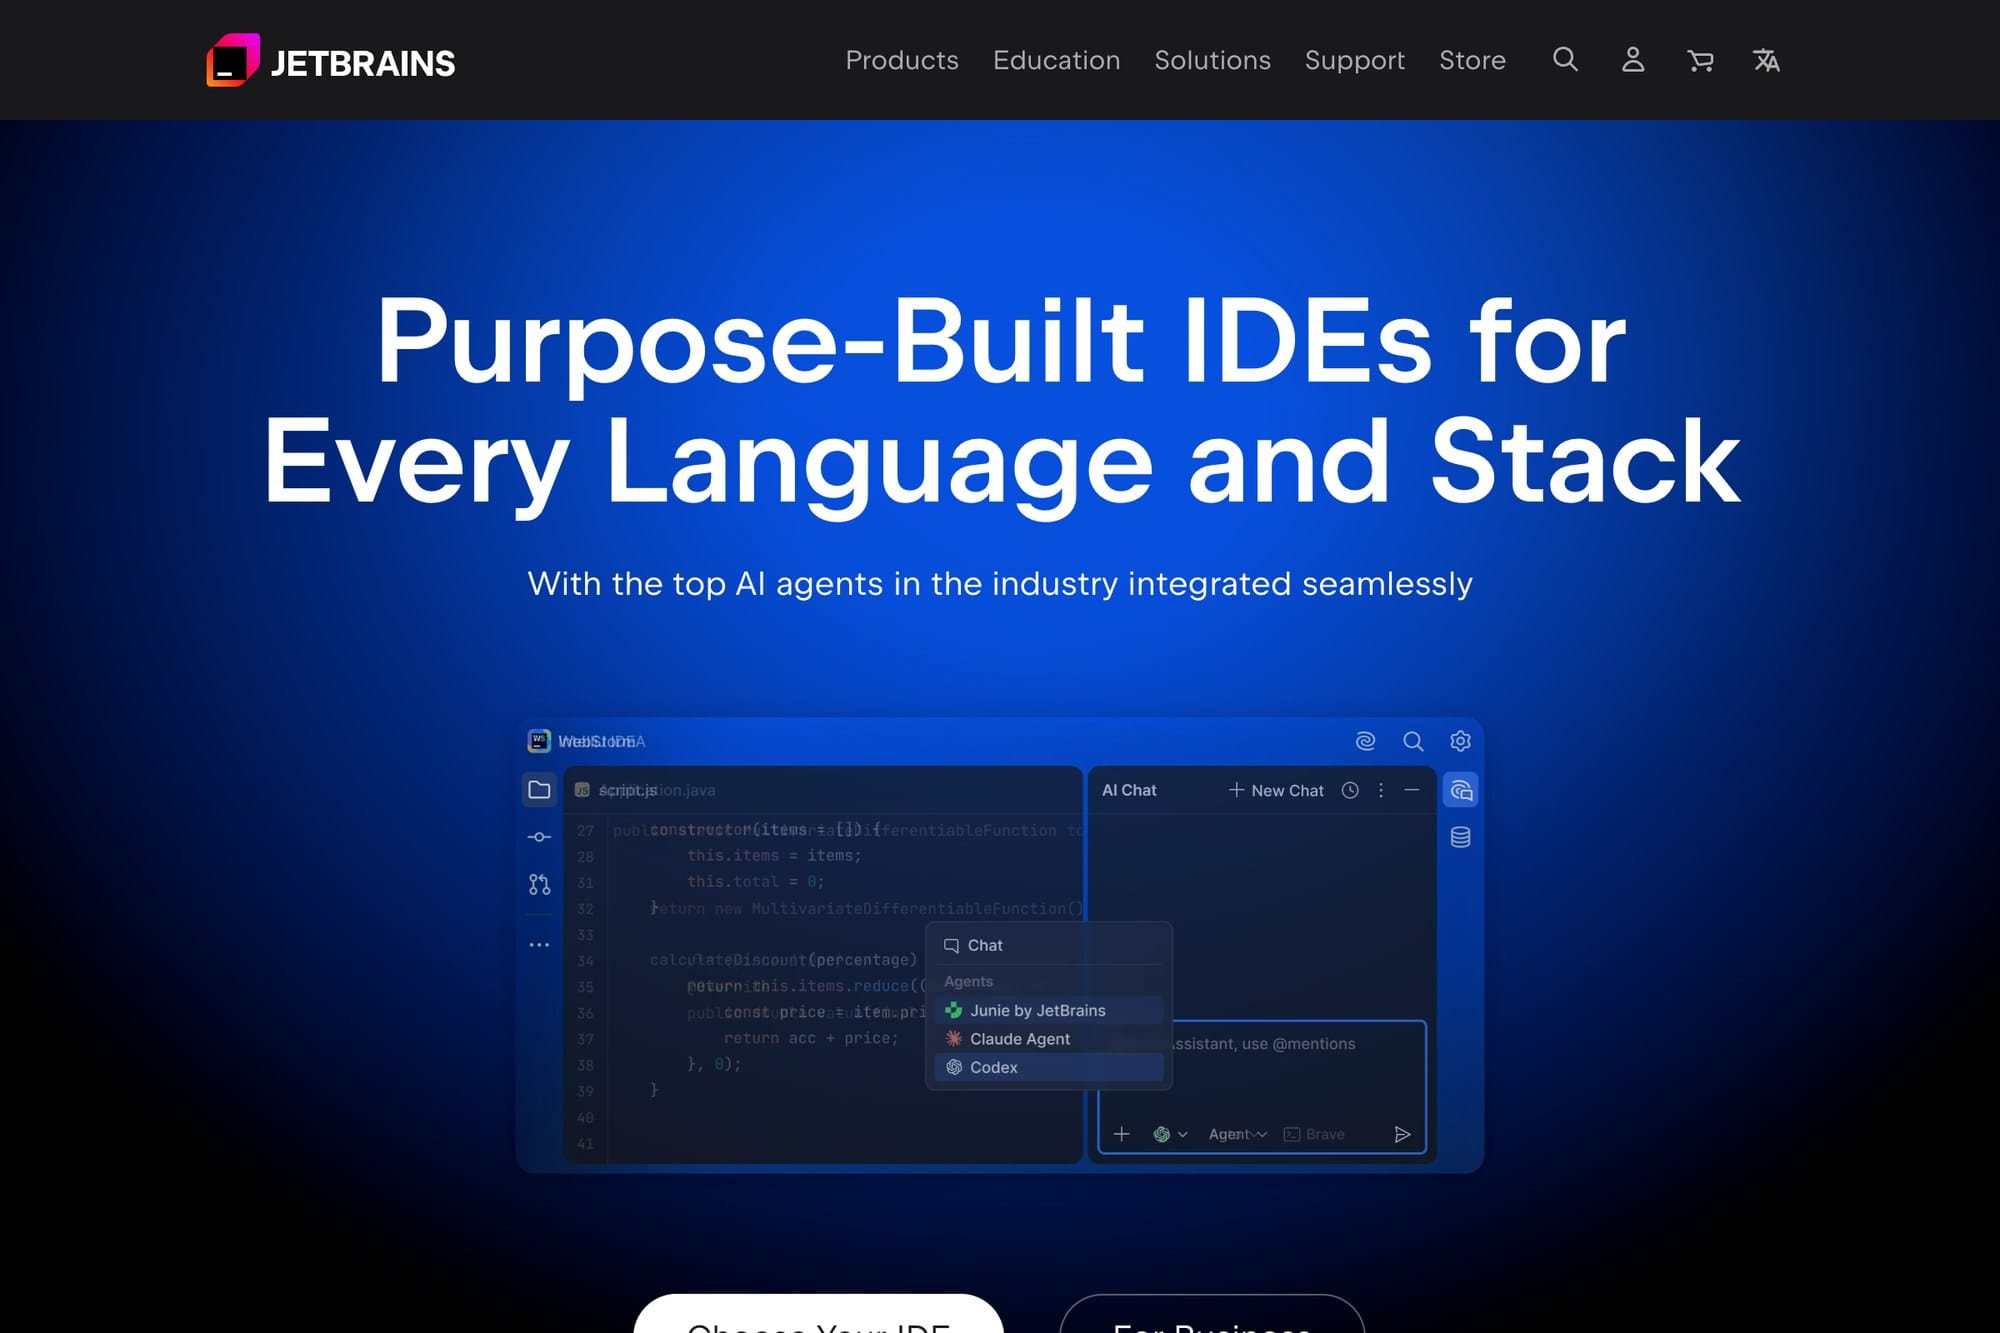This screenshot has width=2000, height=1333.
Task: Choose Chat in agent popup
Action: pos(1049,945)
